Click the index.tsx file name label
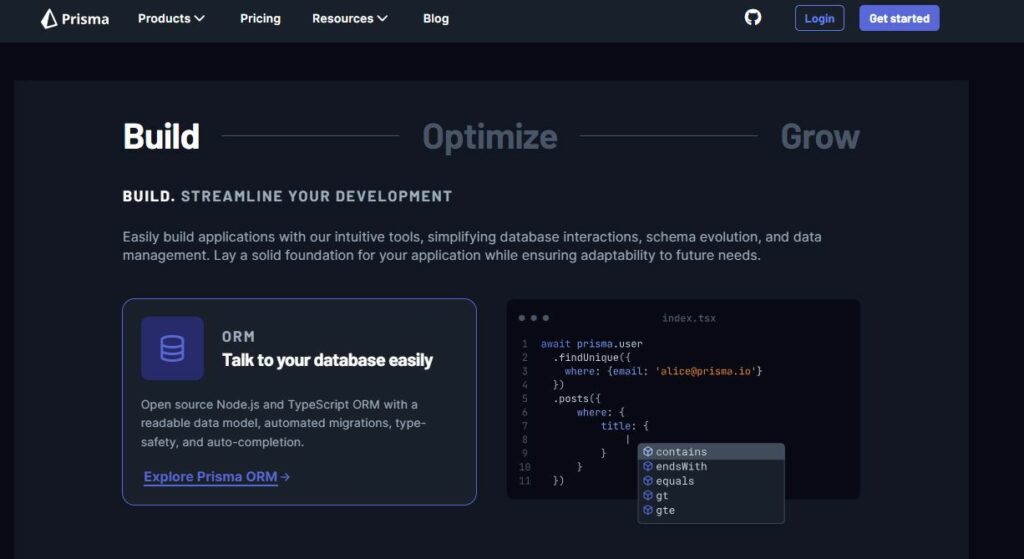 pos(688,318)
